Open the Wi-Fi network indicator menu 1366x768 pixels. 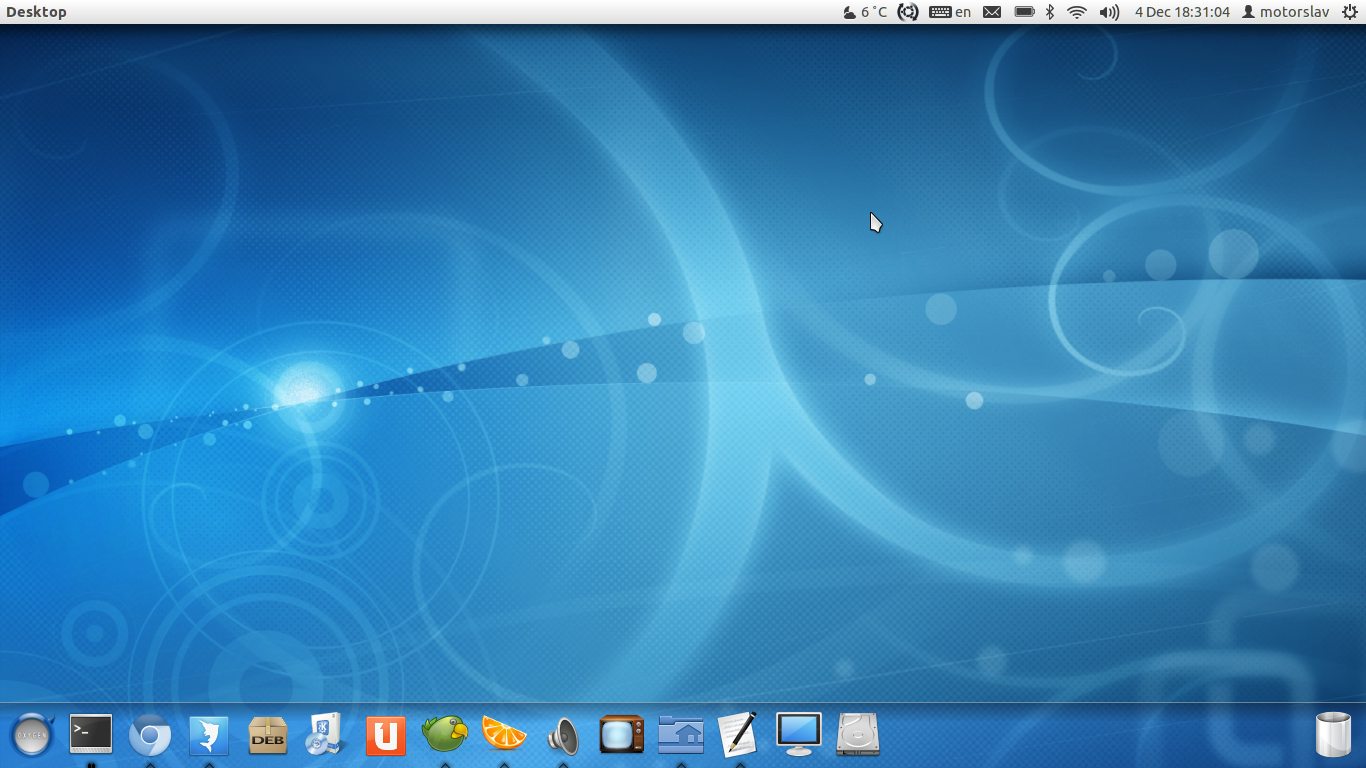tap(1077, 12)
